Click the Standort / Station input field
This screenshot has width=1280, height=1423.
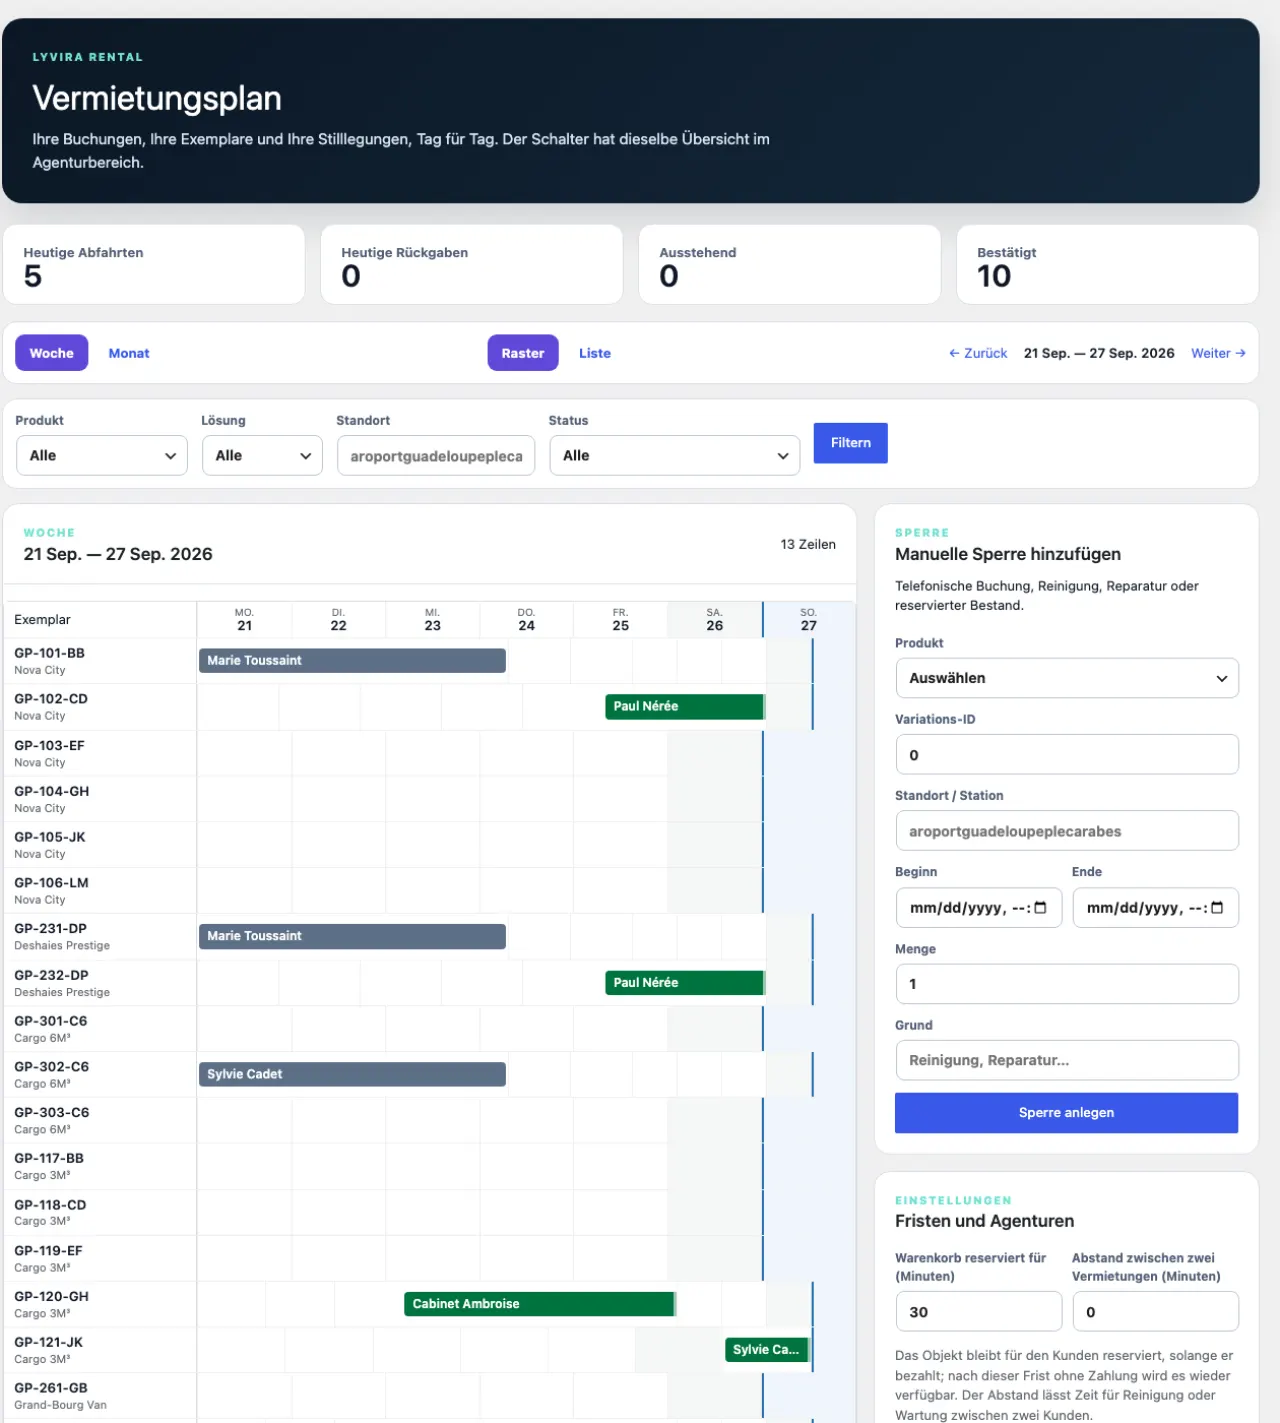pos(1067,831)
